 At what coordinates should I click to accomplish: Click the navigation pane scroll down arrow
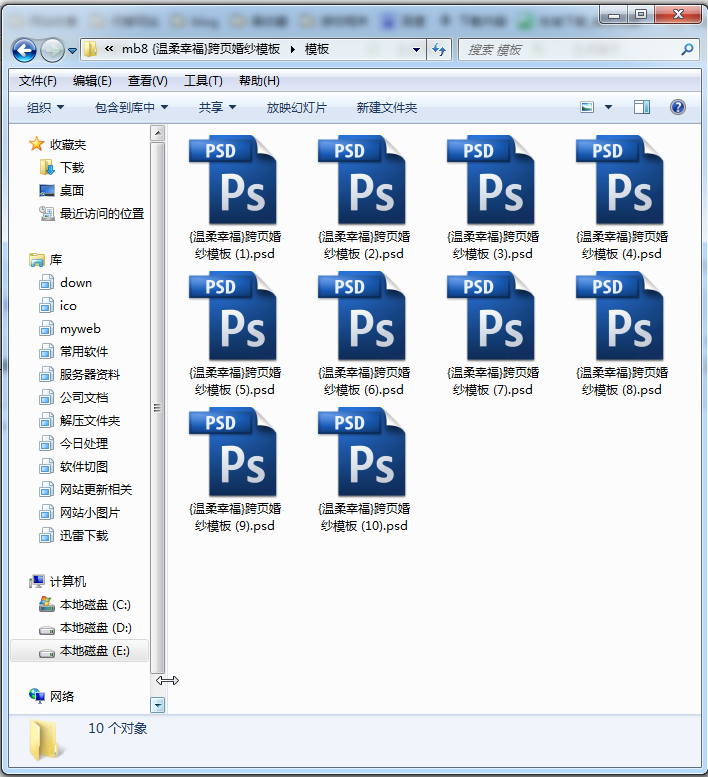158,705
